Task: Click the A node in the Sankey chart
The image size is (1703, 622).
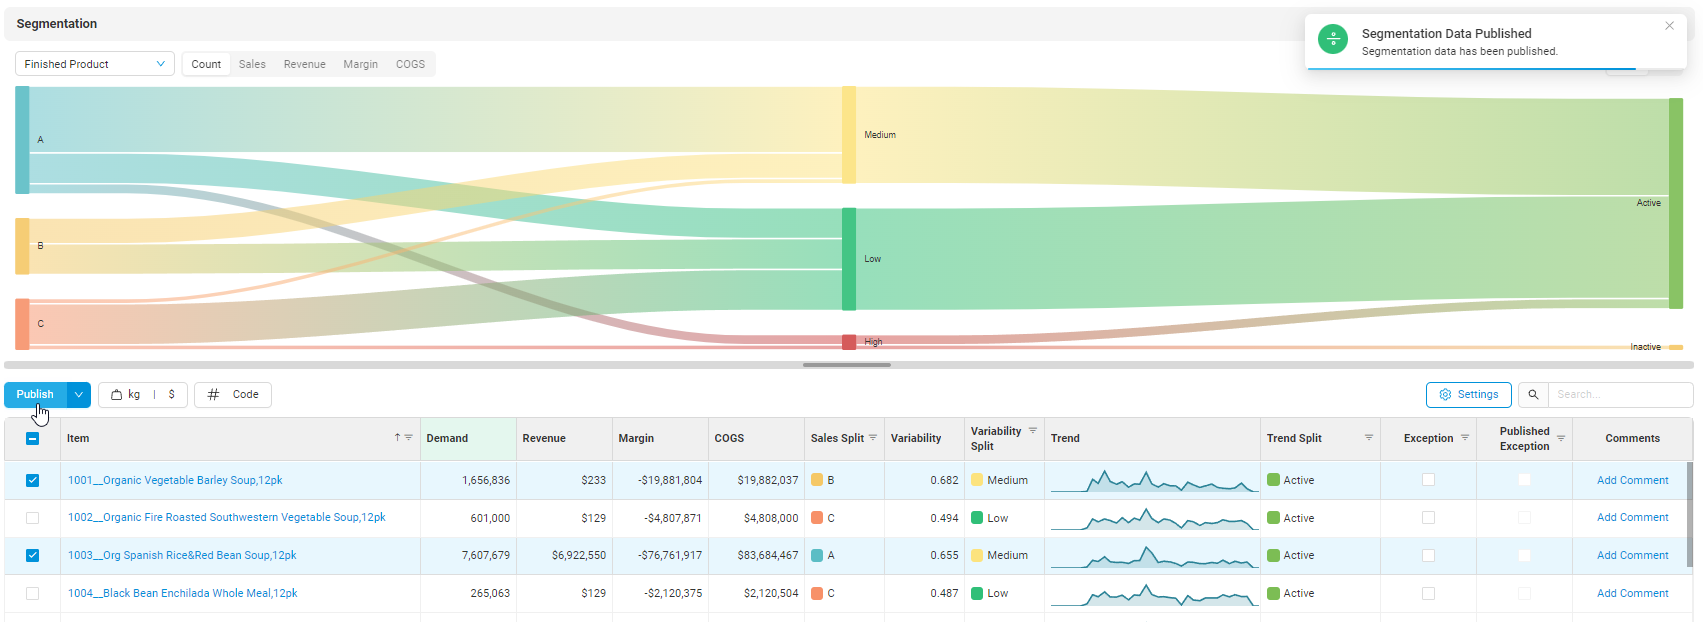Action: pos(22,140)
